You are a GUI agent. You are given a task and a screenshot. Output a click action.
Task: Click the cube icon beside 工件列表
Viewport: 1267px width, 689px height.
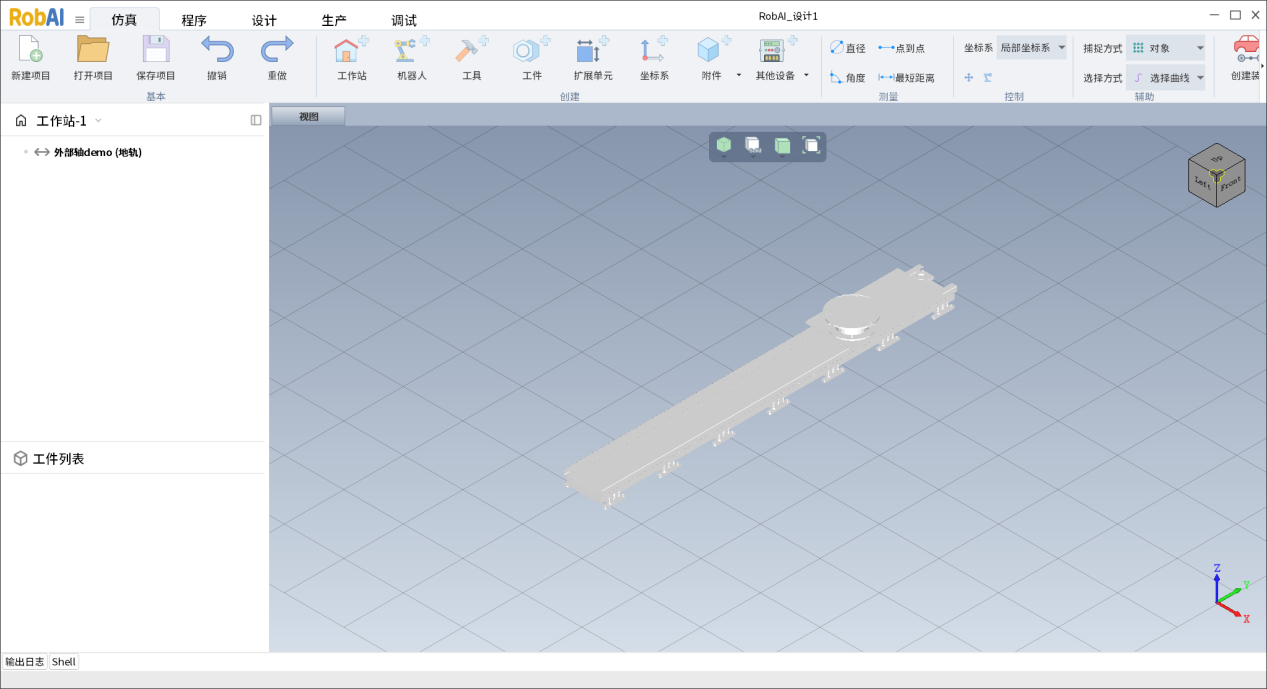pyautogui.click(x=20, y=458)
